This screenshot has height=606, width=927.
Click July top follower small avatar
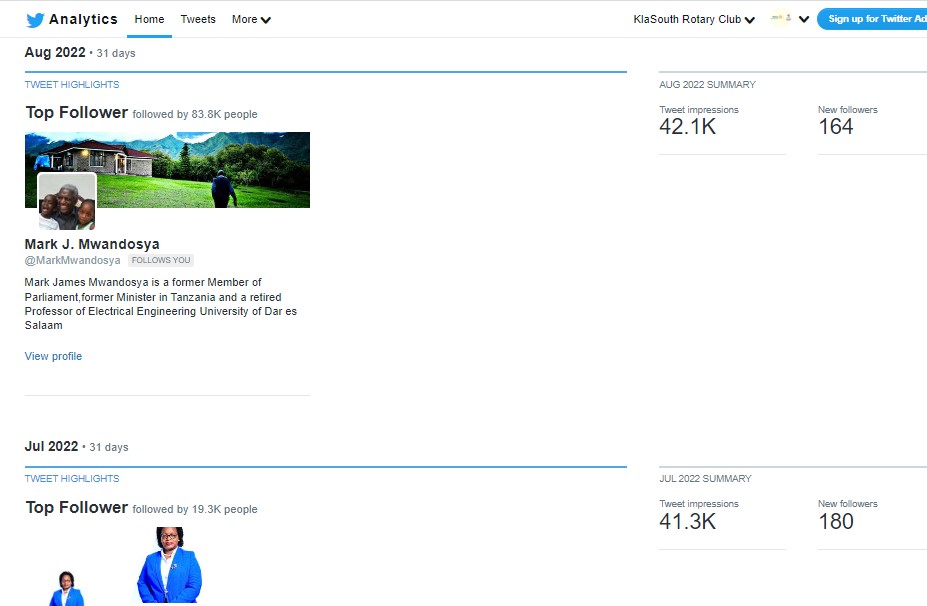[66, 588]
